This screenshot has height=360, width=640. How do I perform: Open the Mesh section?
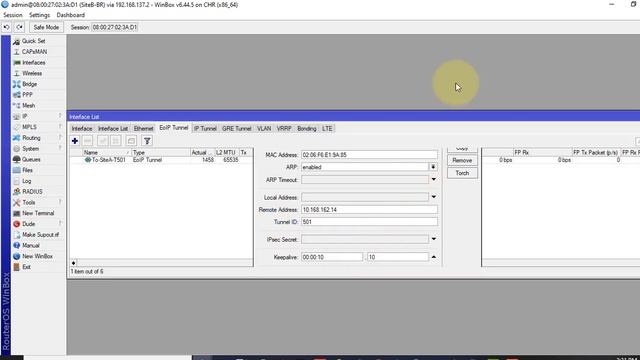(x=28, y=106)
